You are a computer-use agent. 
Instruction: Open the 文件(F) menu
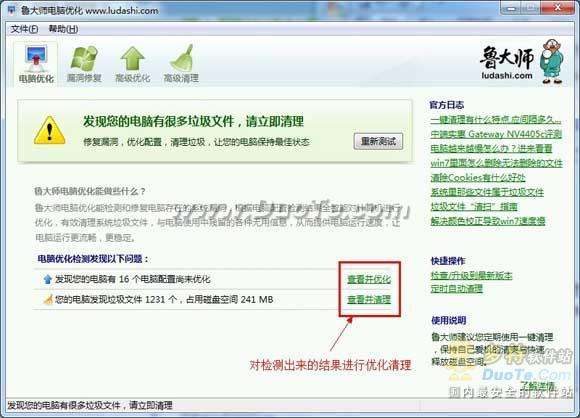[x=24, y=29]
